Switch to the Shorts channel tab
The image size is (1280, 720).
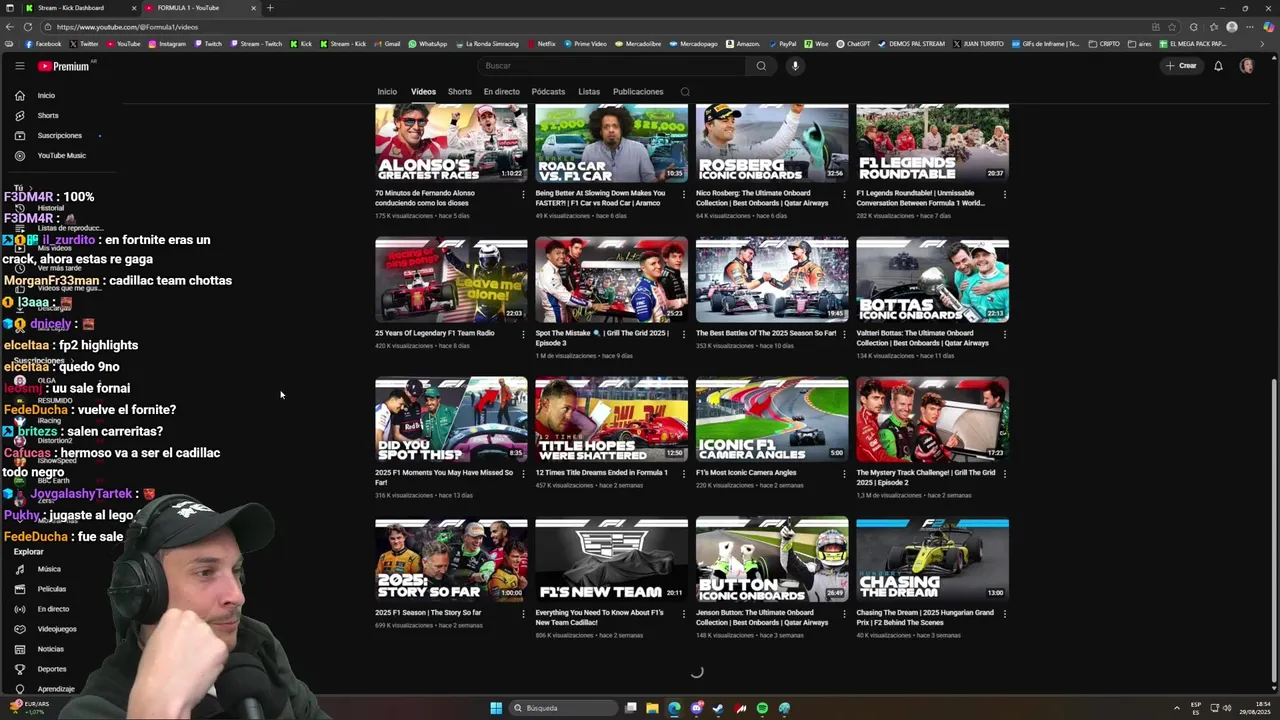(x=460, y=92)
